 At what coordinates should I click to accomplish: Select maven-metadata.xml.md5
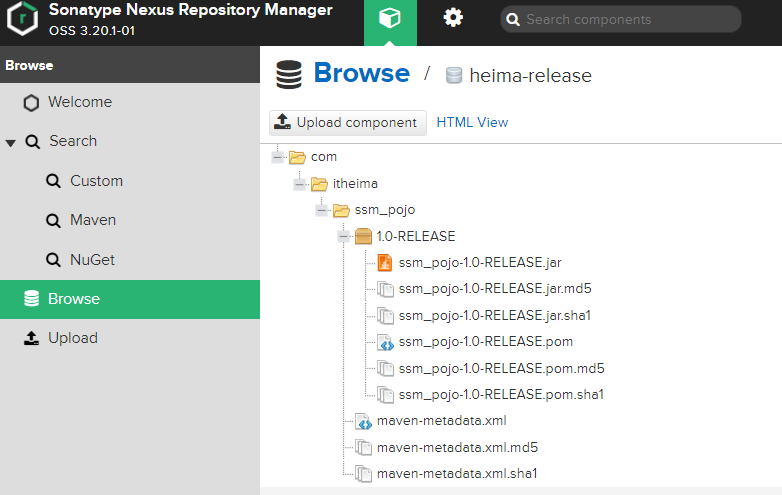[457, 448]
